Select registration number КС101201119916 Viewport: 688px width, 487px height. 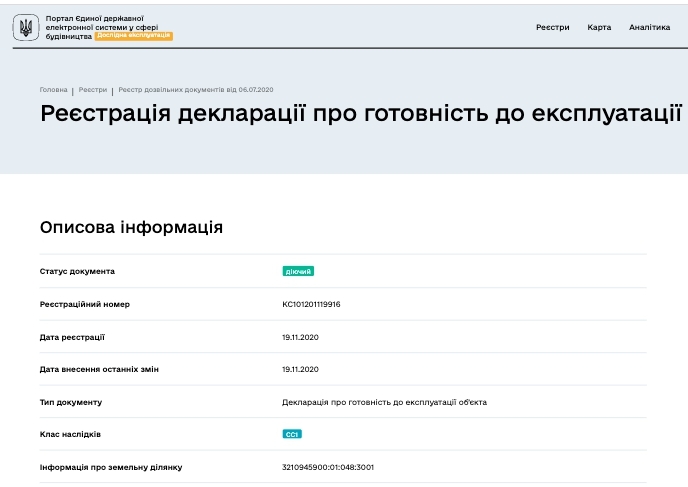pyautogui.click(x=311, y=304)
